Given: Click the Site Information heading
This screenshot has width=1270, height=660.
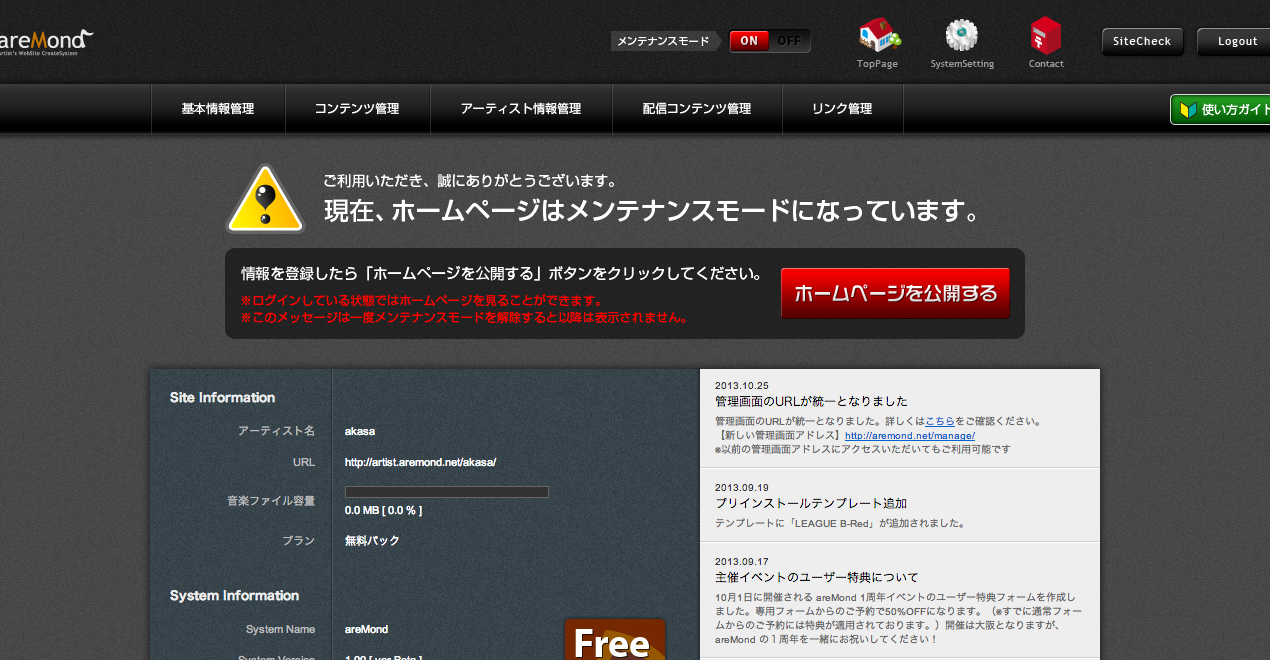Looking at the screenshot, I should (222, 397).
